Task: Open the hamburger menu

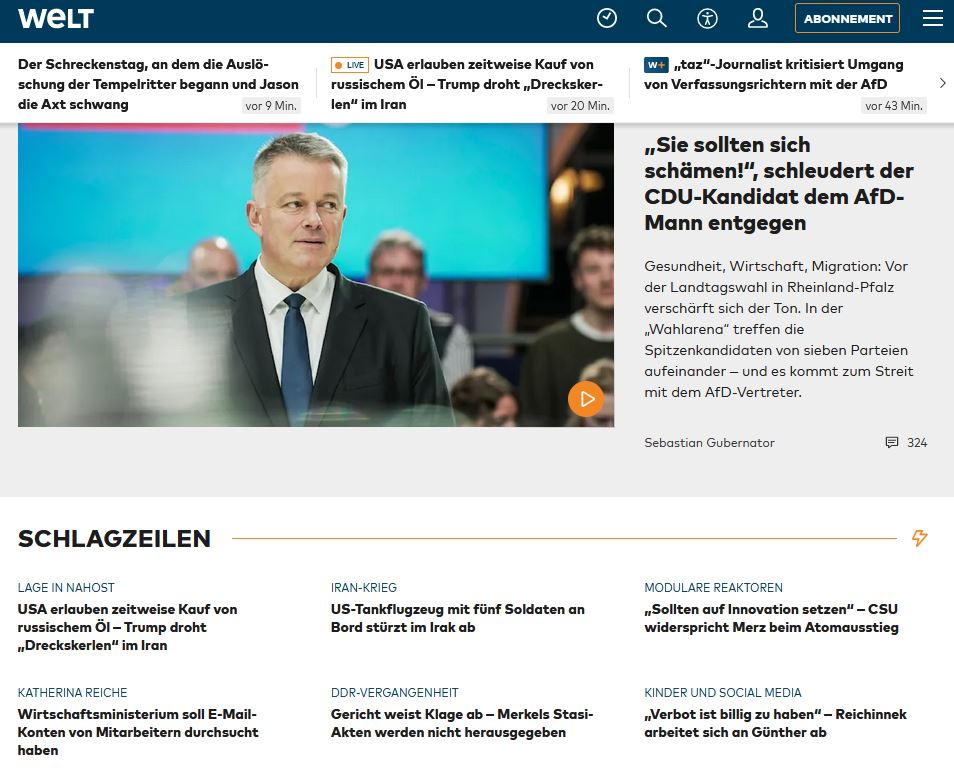Action: click(932, 18)
